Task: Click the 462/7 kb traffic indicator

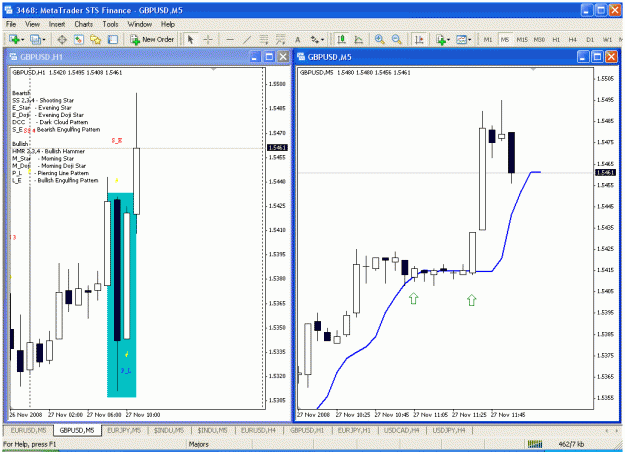Action: (x=571, y=444)
